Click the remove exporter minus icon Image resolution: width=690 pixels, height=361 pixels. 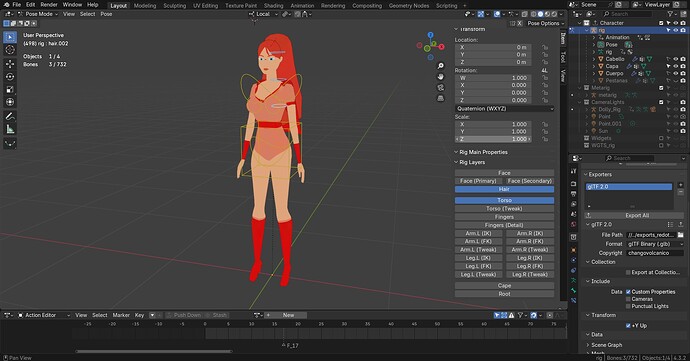point(680,192)
